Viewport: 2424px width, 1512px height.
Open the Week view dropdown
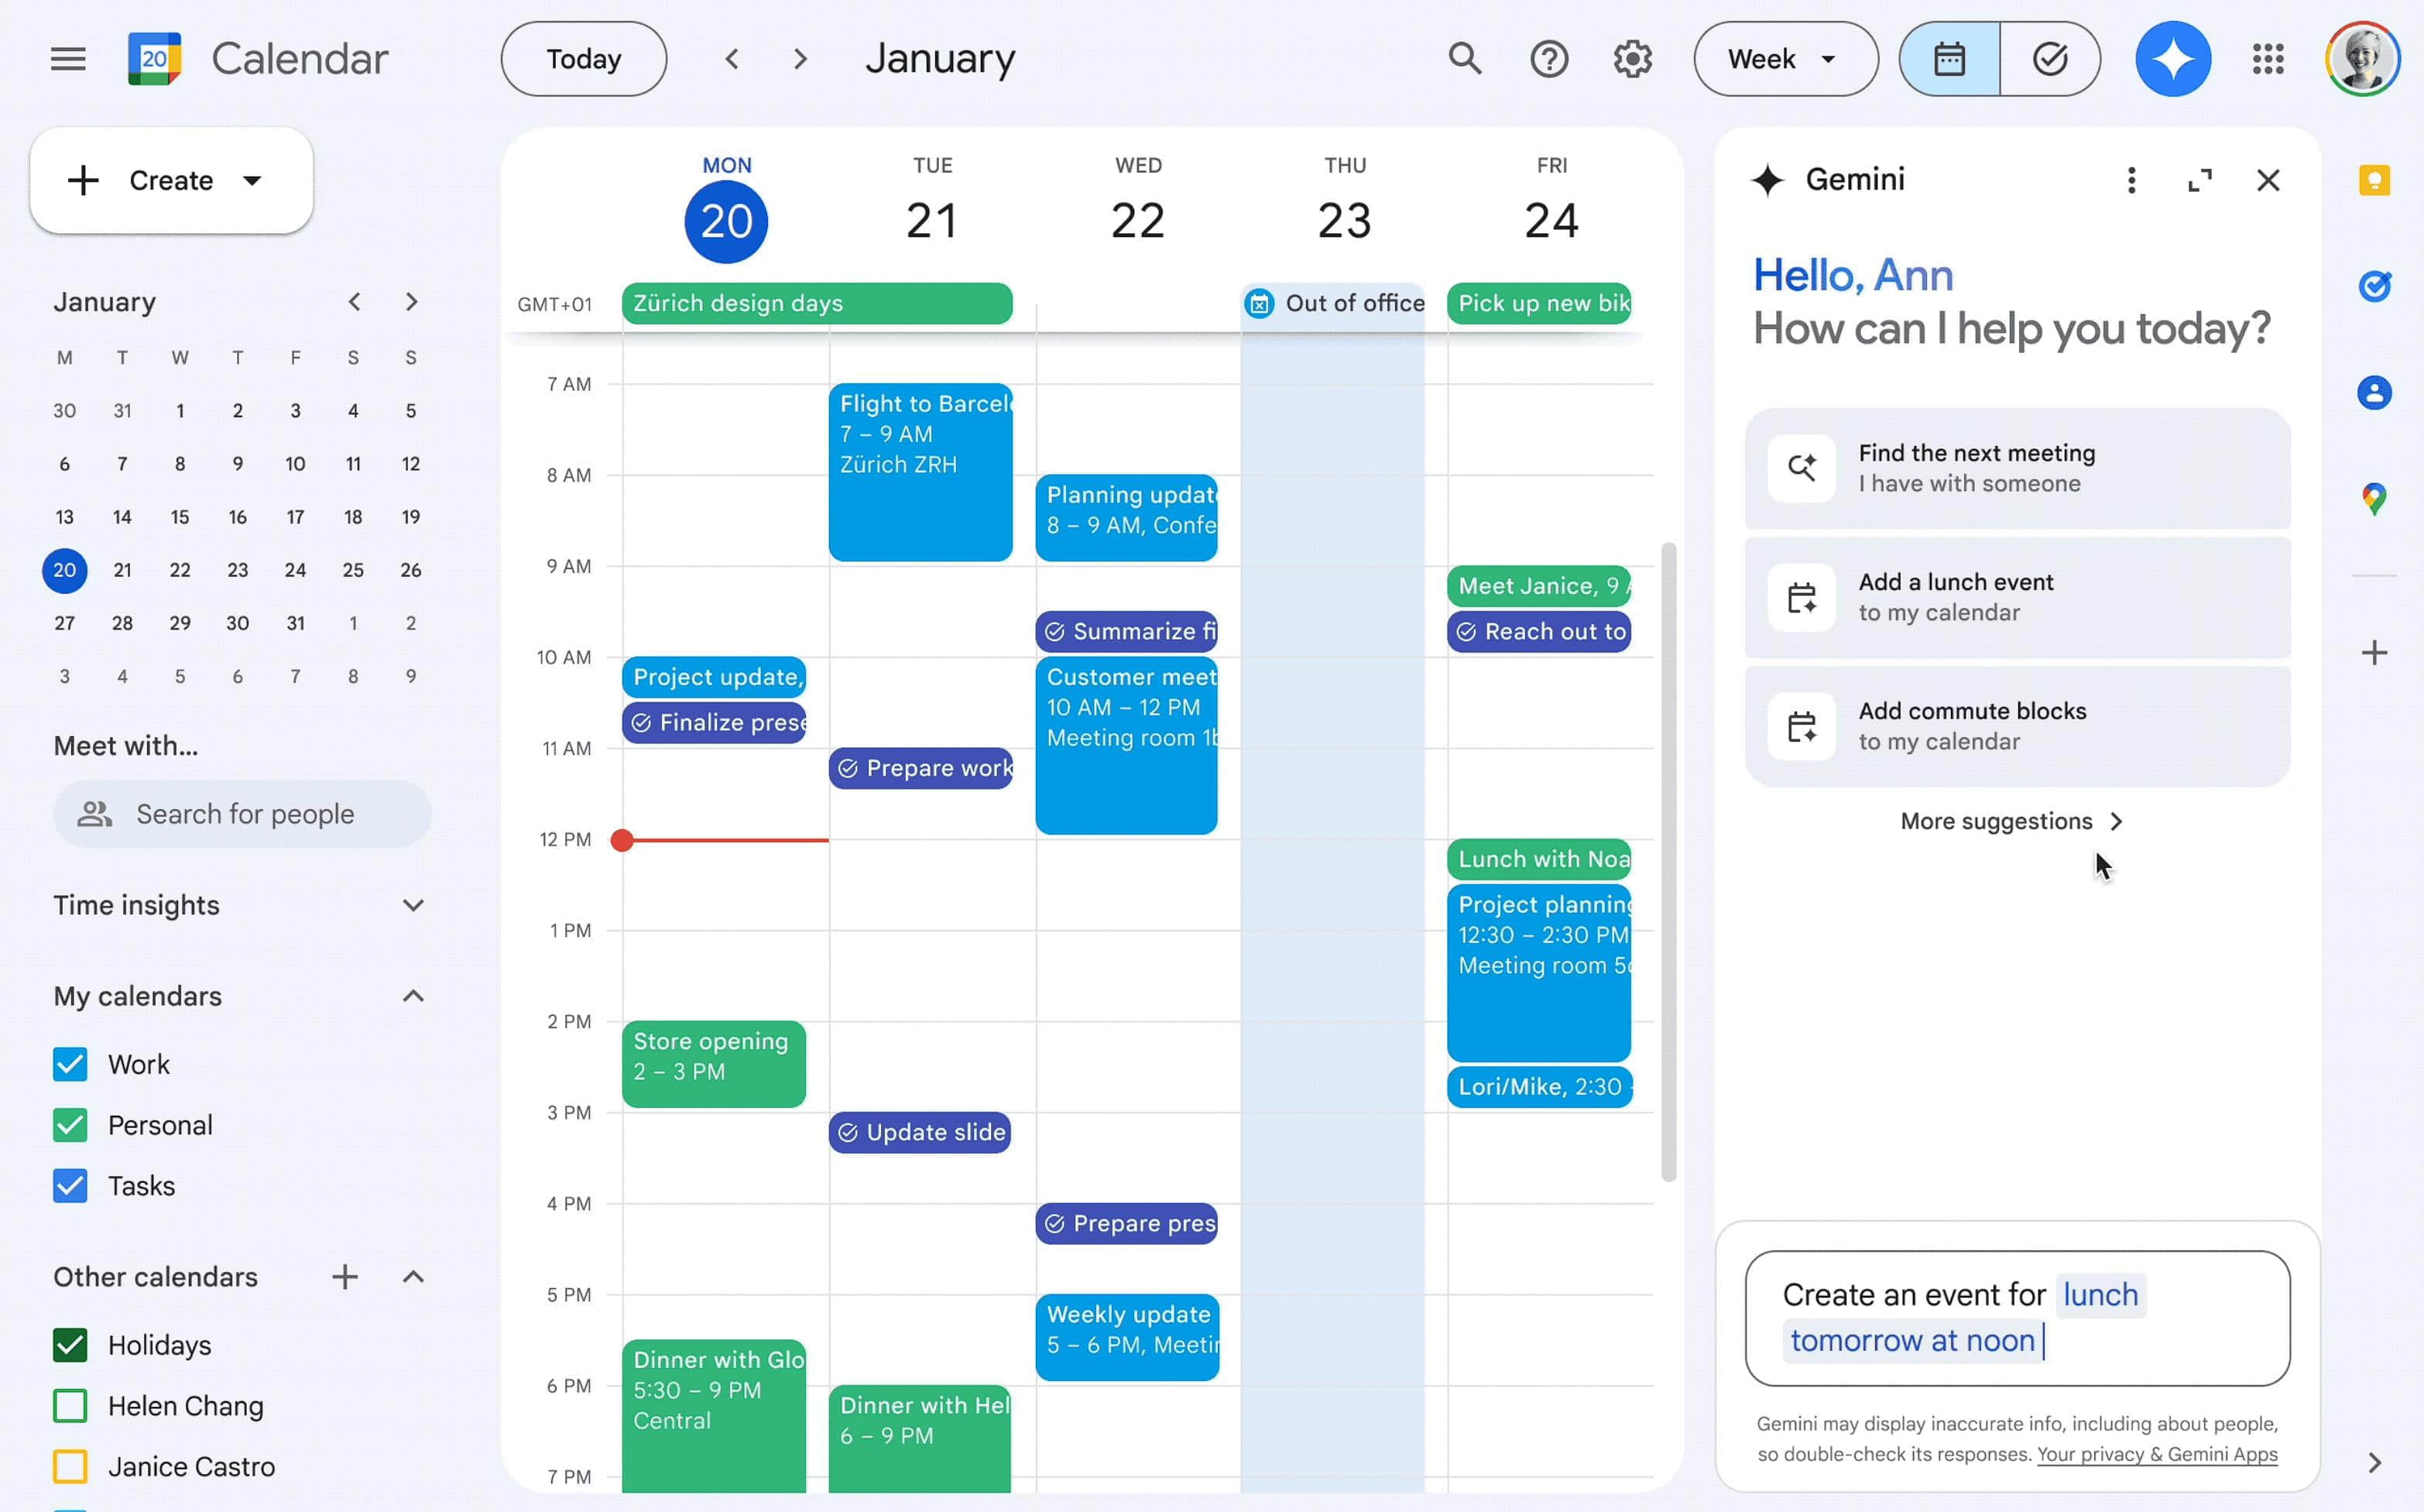(1785, 59)
